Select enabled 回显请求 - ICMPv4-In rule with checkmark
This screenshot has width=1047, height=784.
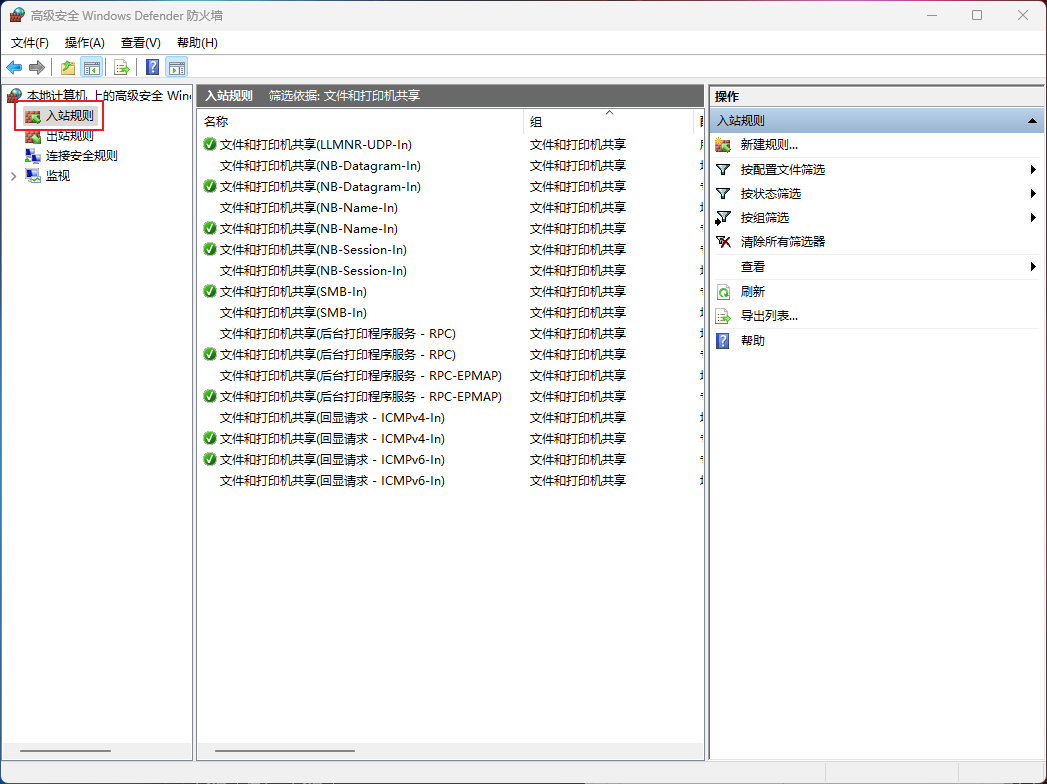click(x=332, y=438)
